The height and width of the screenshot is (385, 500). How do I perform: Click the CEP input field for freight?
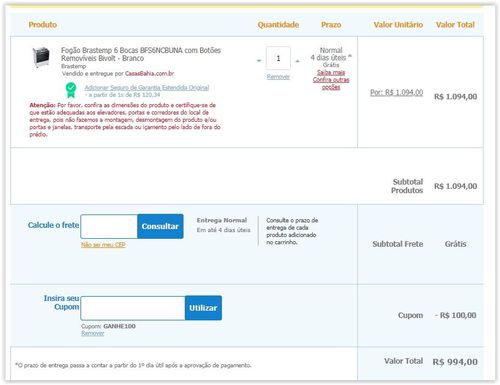click(x=109, y=226)
